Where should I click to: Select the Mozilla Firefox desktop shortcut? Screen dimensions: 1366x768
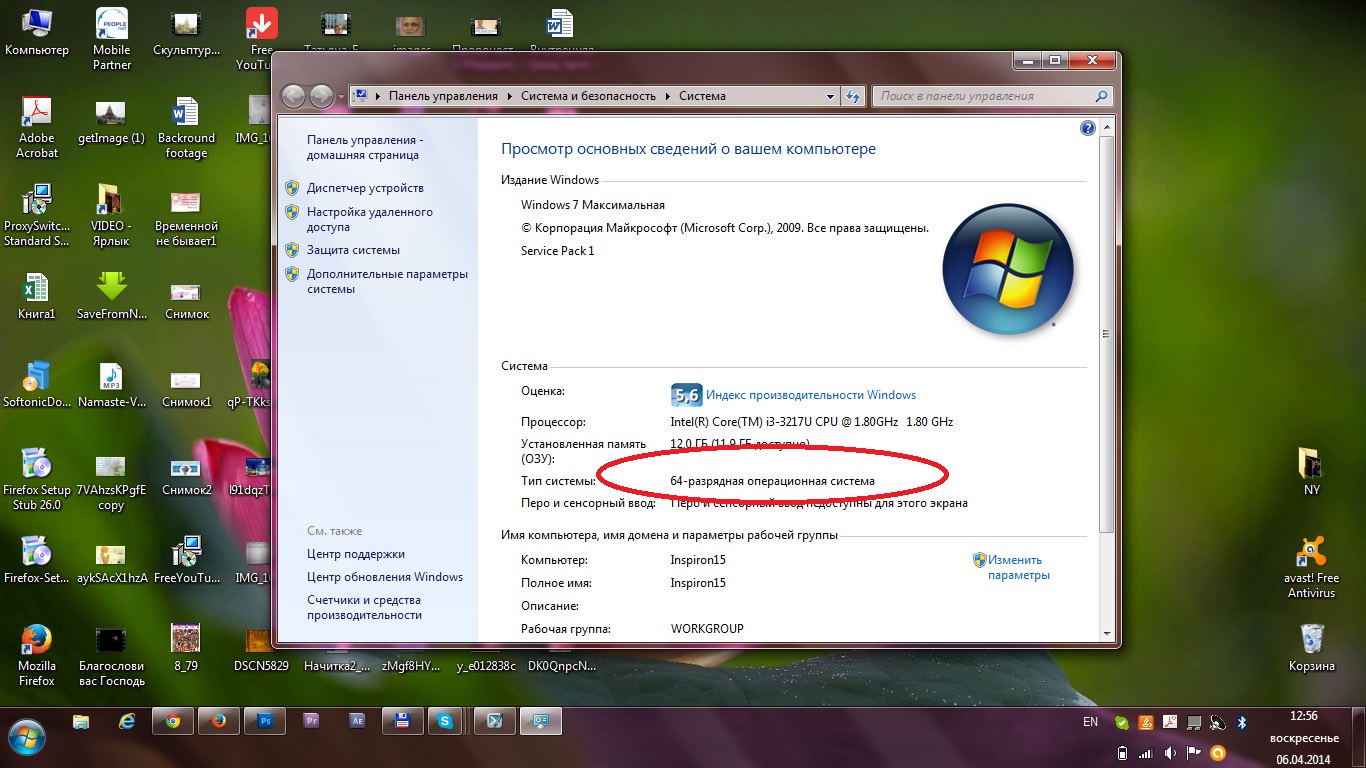point(37,655)
